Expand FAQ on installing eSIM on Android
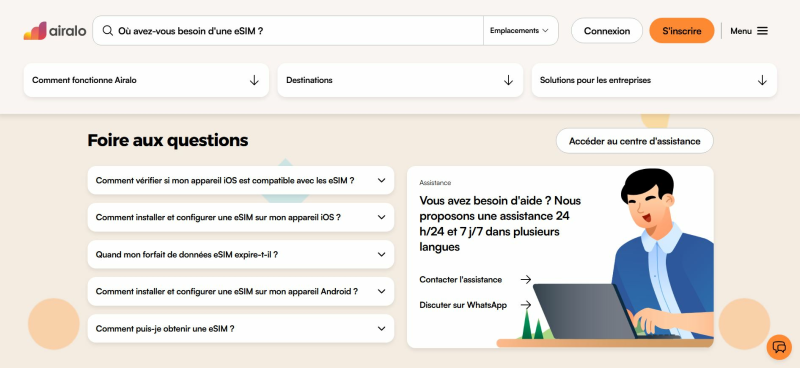The image size is (800, 368). 241,291
